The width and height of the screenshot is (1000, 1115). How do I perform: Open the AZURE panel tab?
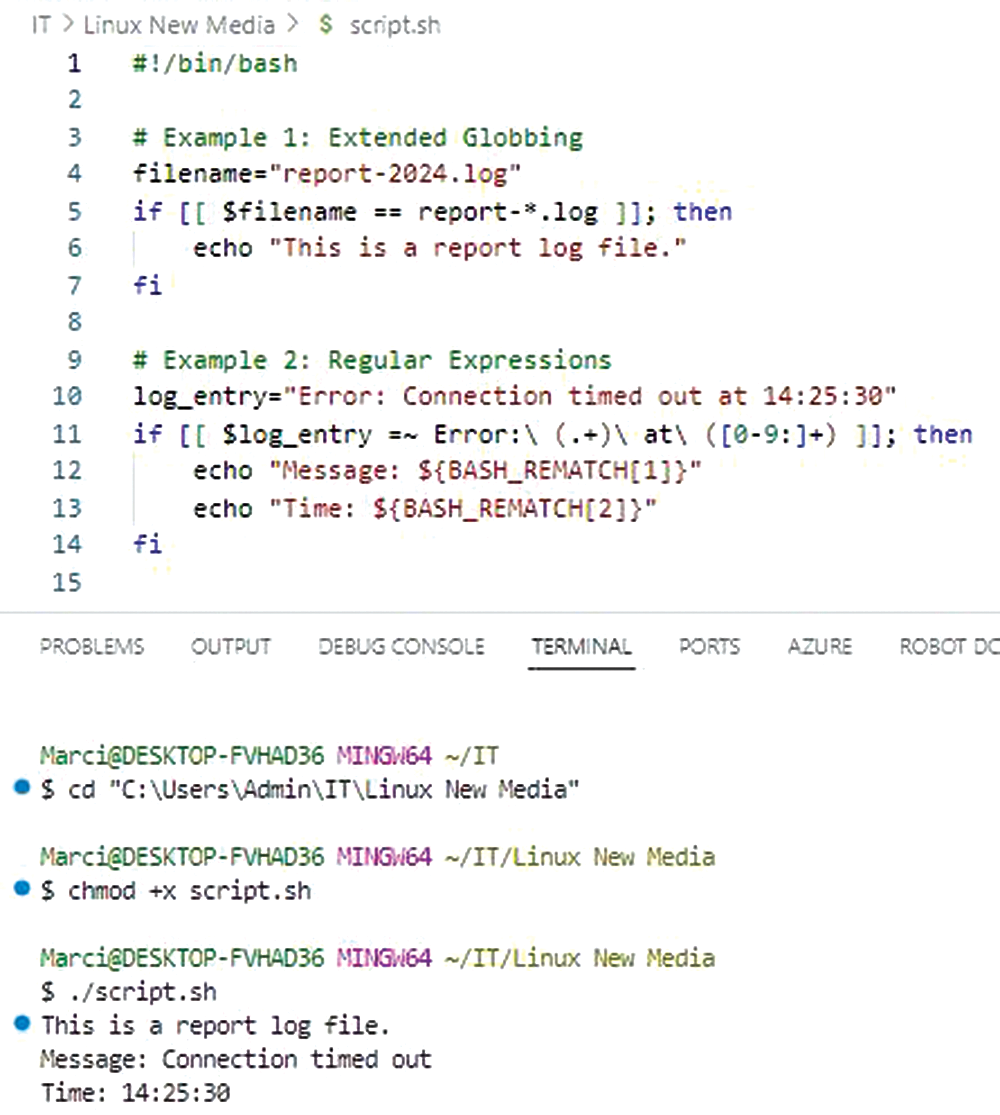point(819,646)
